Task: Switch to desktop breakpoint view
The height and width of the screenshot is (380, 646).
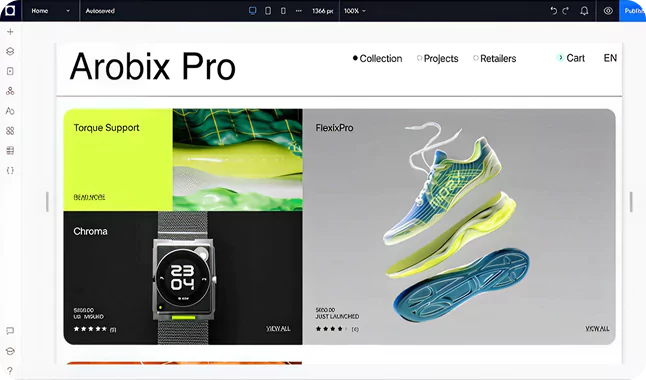Action: [x=253, y=11]
